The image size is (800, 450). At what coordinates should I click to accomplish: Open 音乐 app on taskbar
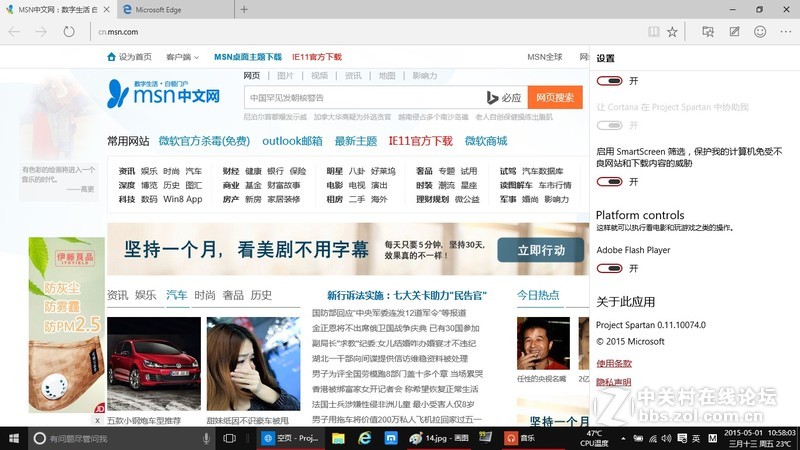[520, 438]
